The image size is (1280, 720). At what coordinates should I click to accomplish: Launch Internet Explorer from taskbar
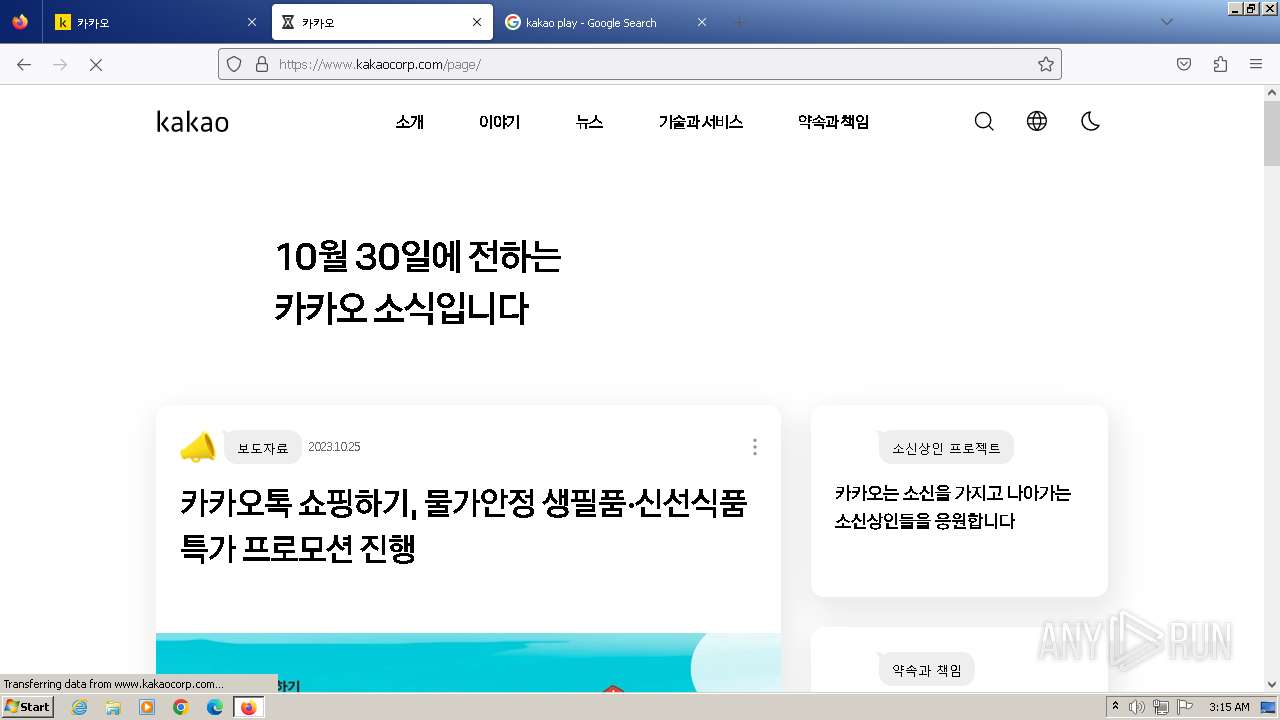(79, 707)
